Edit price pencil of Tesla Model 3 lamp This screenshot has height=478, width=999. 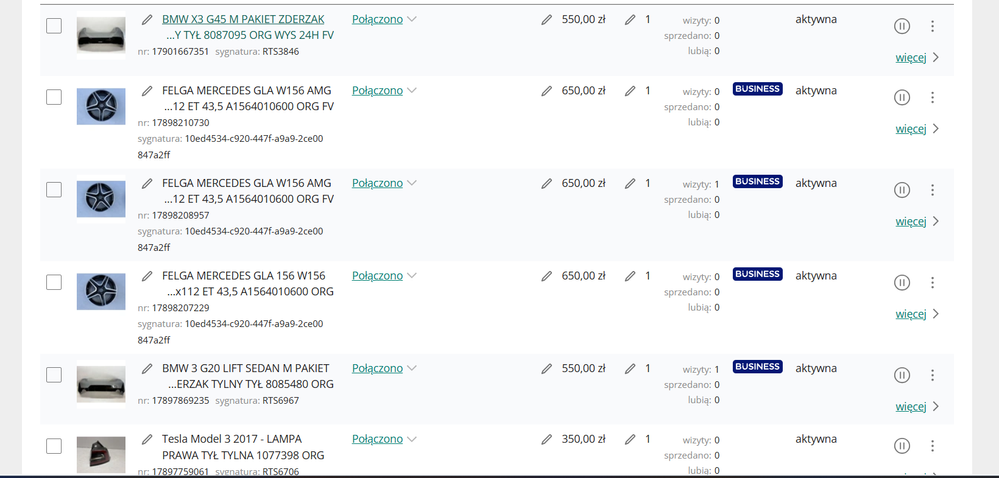tap(546, 439)
